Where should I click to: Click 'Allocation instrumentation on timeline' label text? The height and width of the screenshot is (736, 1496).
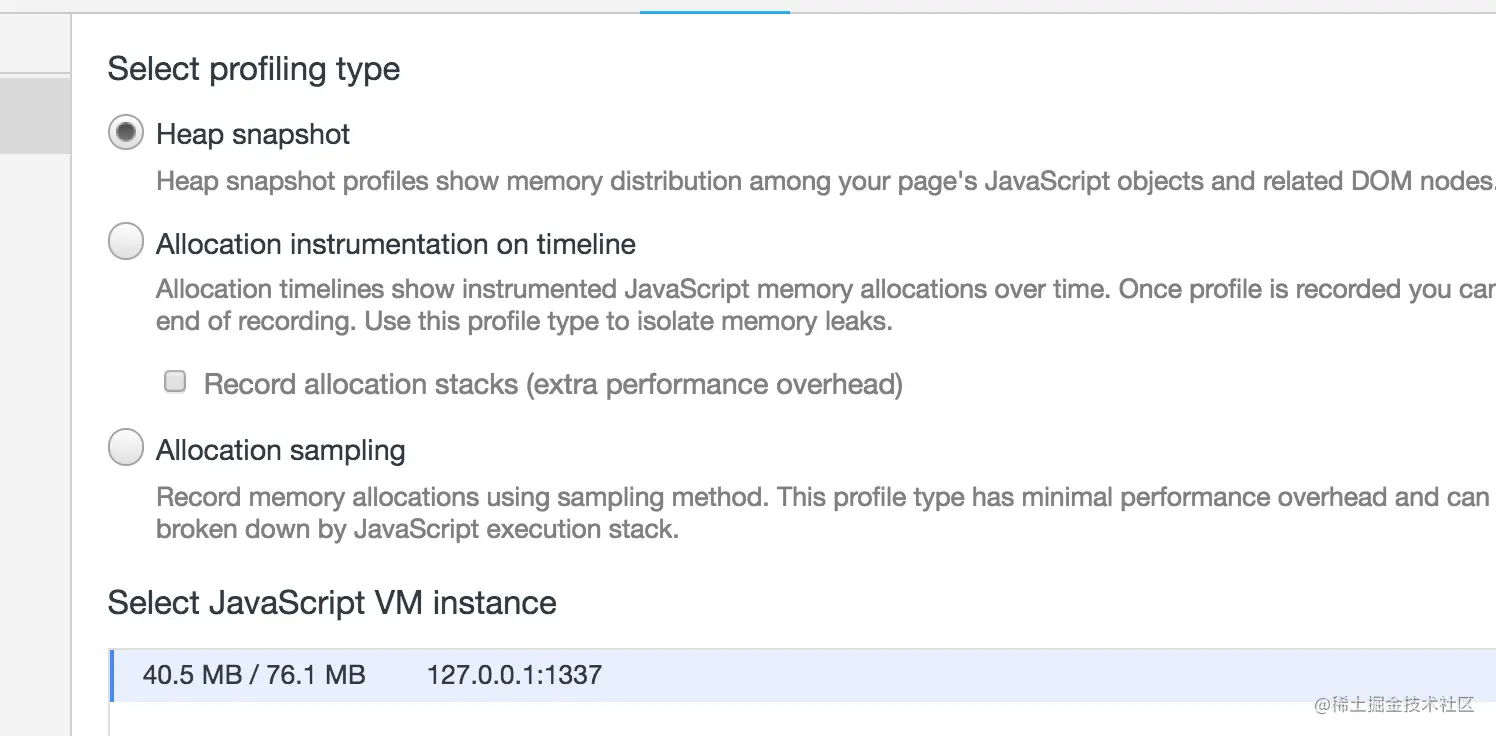tap(396, 244)
